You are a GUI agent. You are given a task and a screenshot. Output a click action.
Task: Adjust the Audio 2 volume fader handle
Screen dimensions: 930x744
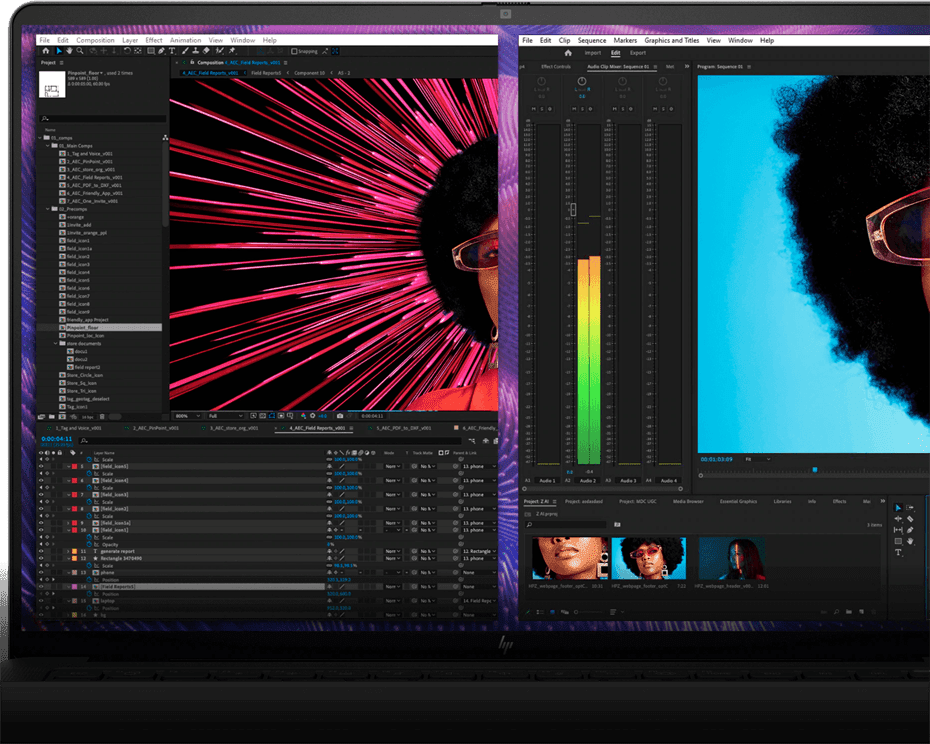click(x=573, y=209)
